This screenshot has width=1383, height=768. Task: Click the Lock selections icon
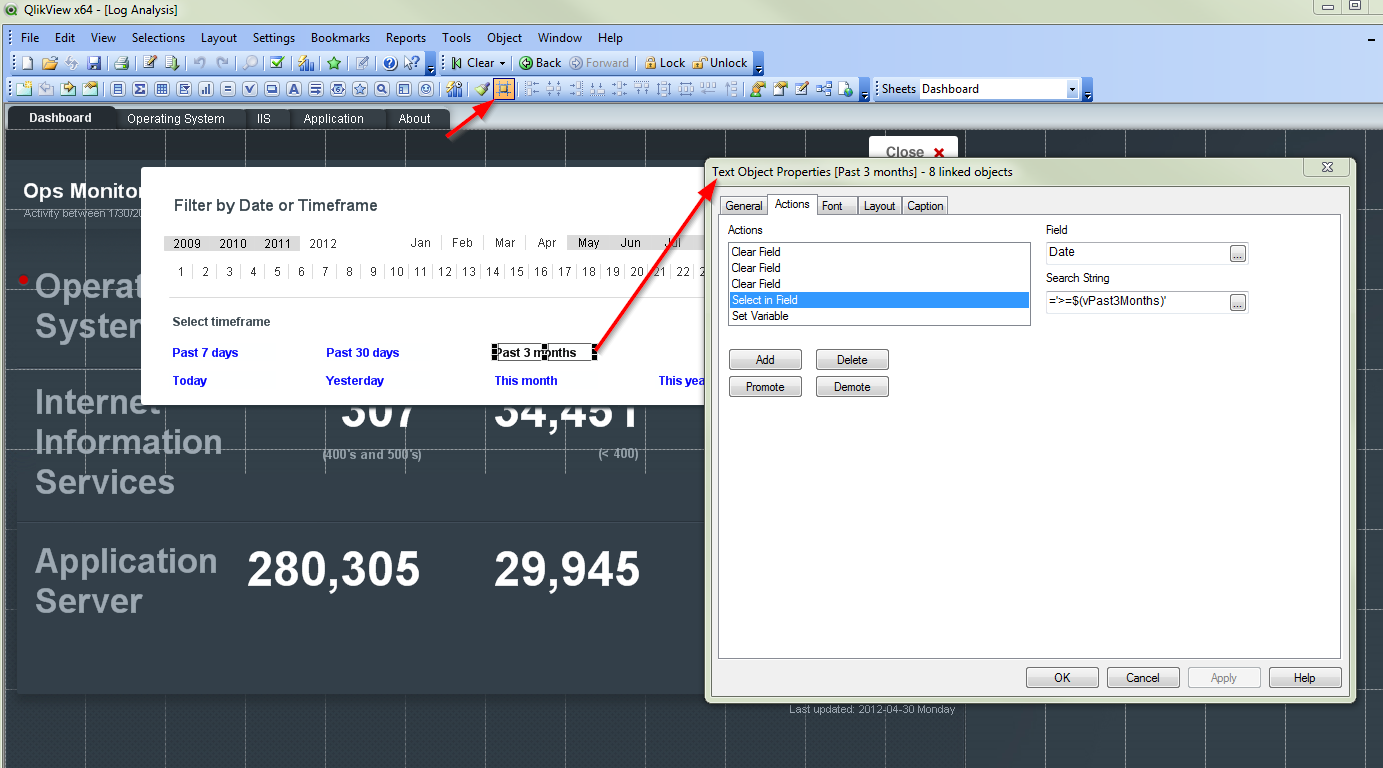[x=664, y=63]
